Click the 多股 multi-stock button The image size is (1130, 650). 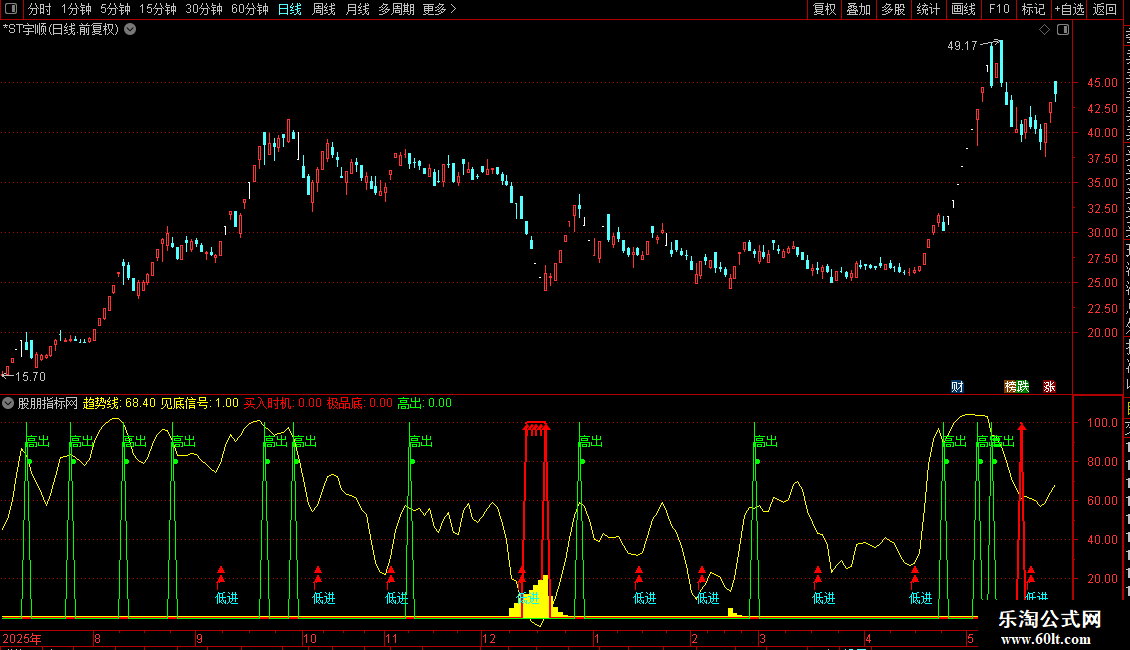[894, 9]
